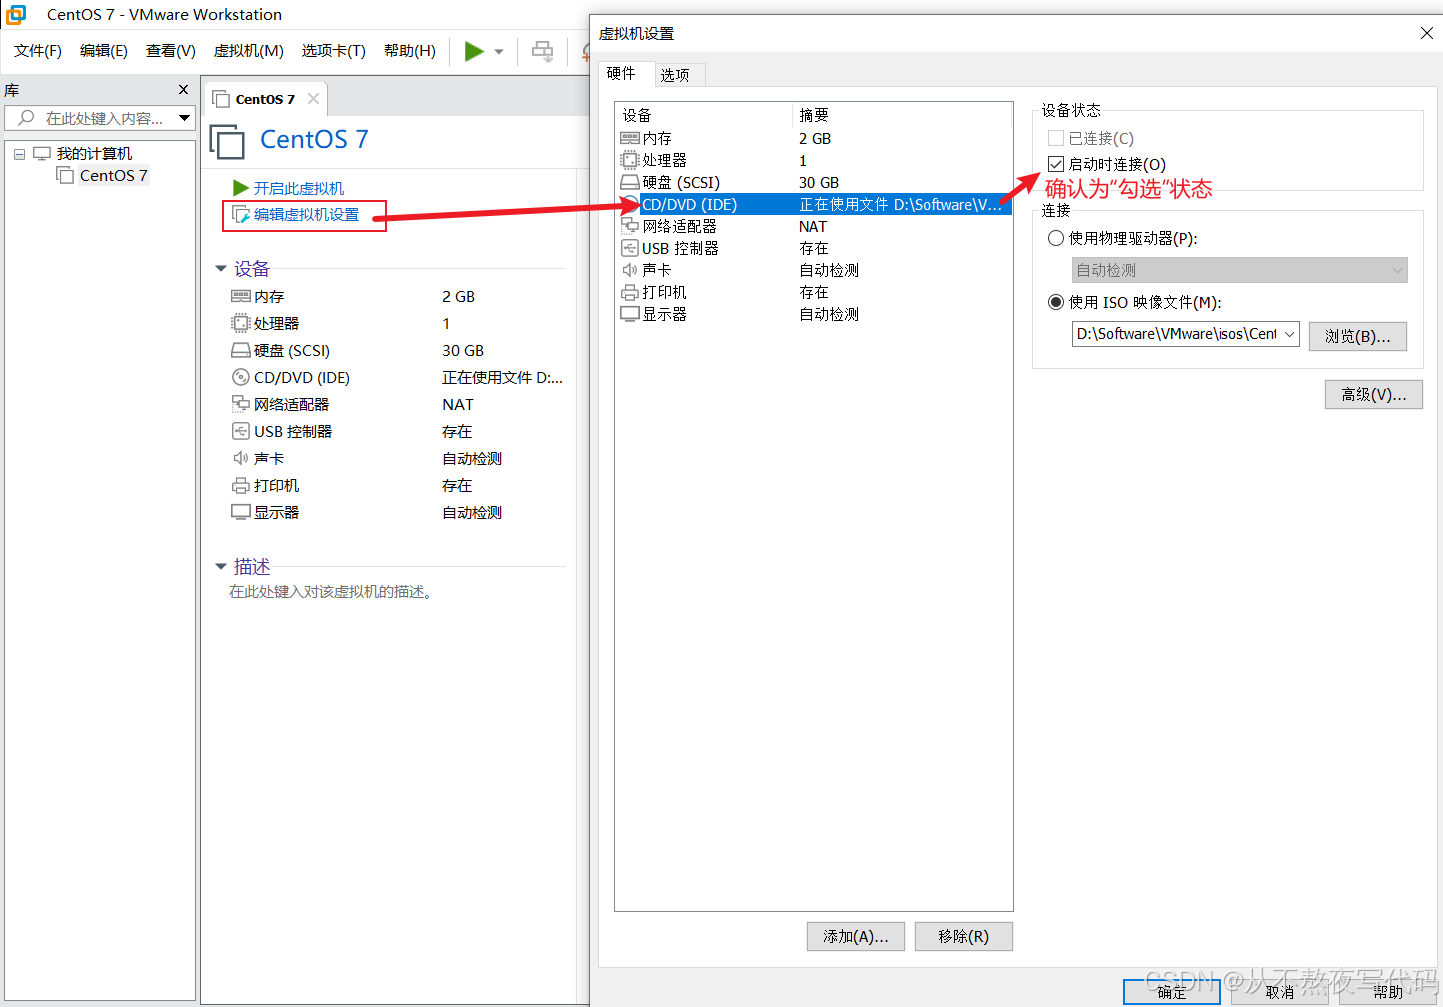Click sound card icon in settings dialog list

(629, 270)
